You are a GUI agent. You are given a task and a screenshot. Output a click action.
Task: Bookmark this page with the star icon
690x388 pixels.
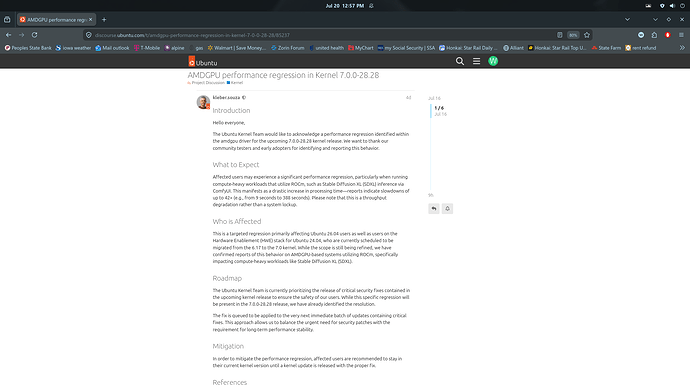pos(587,35)
